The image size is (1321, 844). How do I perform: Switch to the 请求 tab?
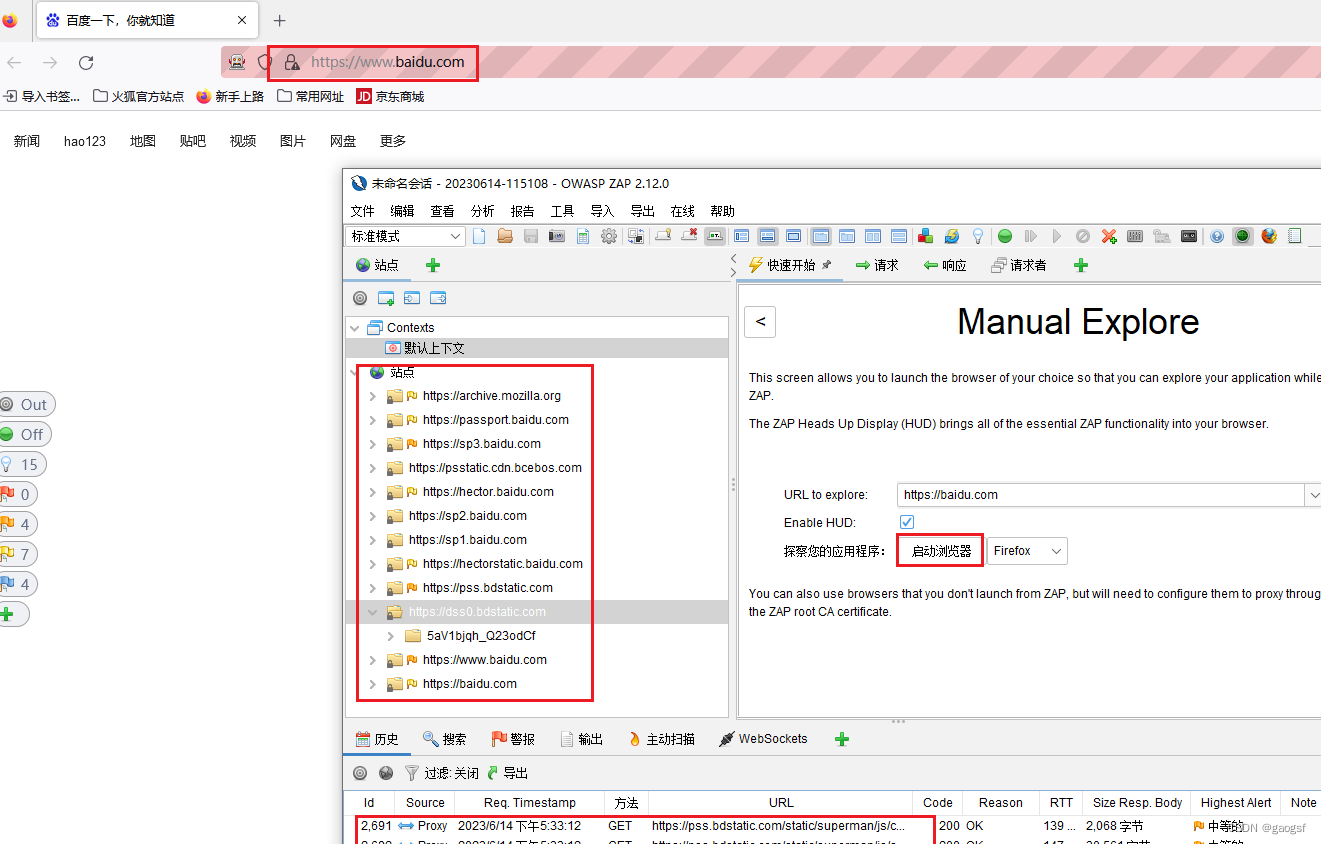pyautogui.click(x=877, y=265)
